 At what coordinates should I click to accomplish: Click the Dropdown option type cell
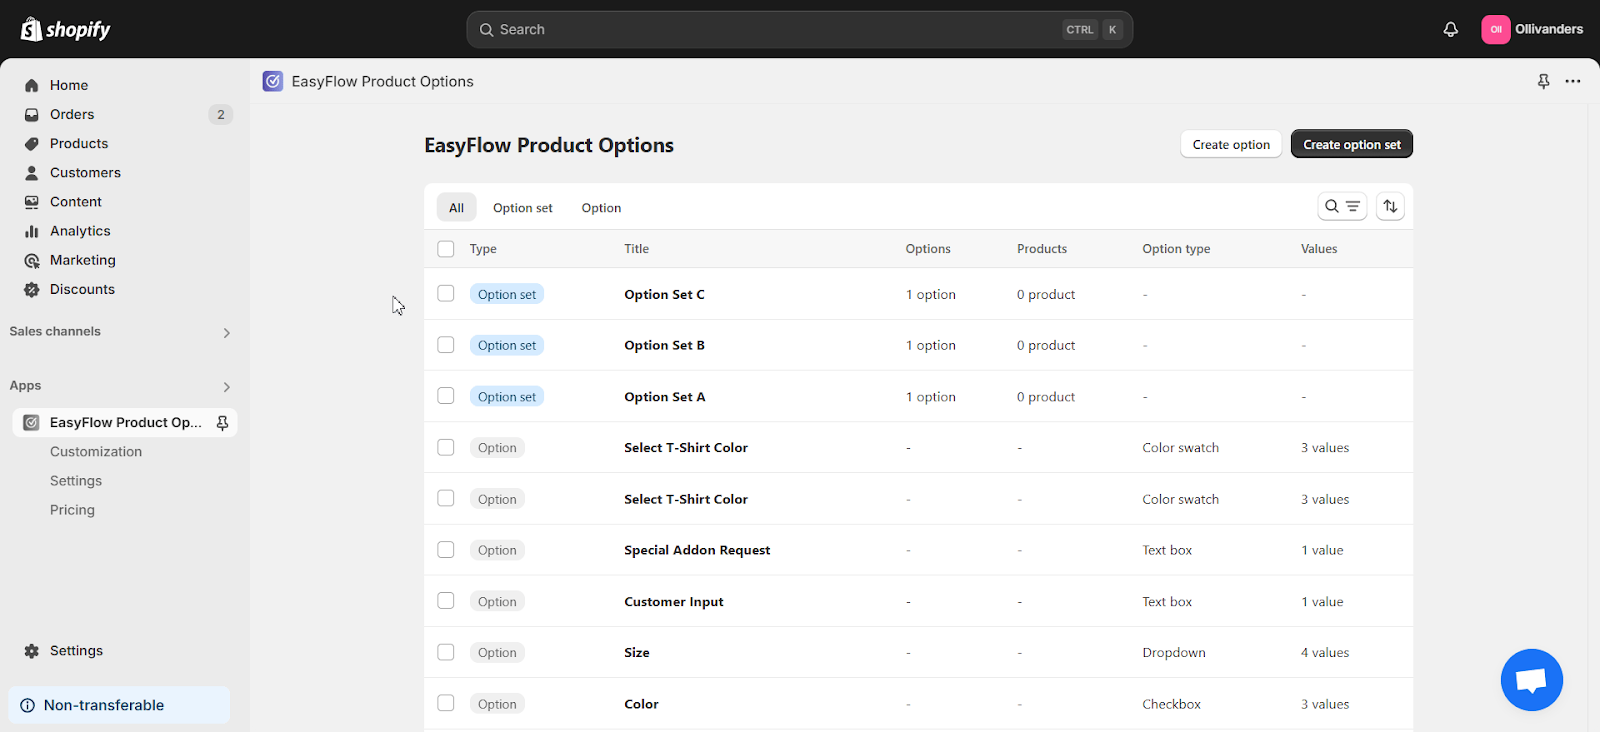[1174, 653]
